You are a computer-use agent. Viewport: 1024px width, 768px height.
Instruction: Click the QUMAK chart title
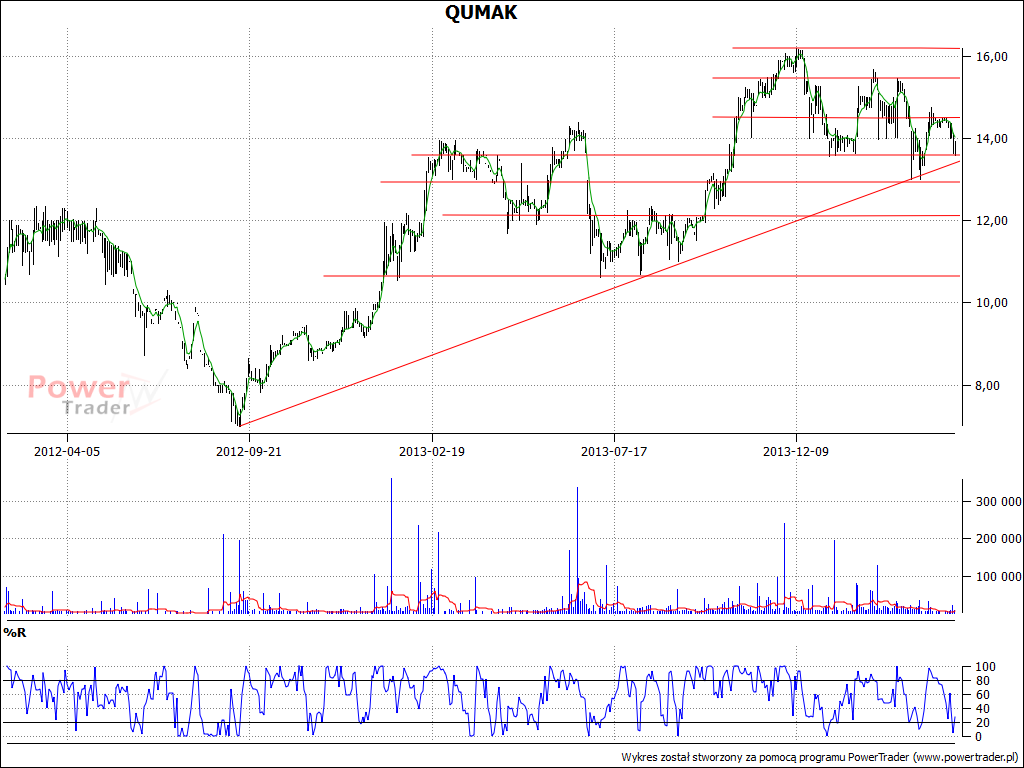pyautogui.click(x=481, y=12)
